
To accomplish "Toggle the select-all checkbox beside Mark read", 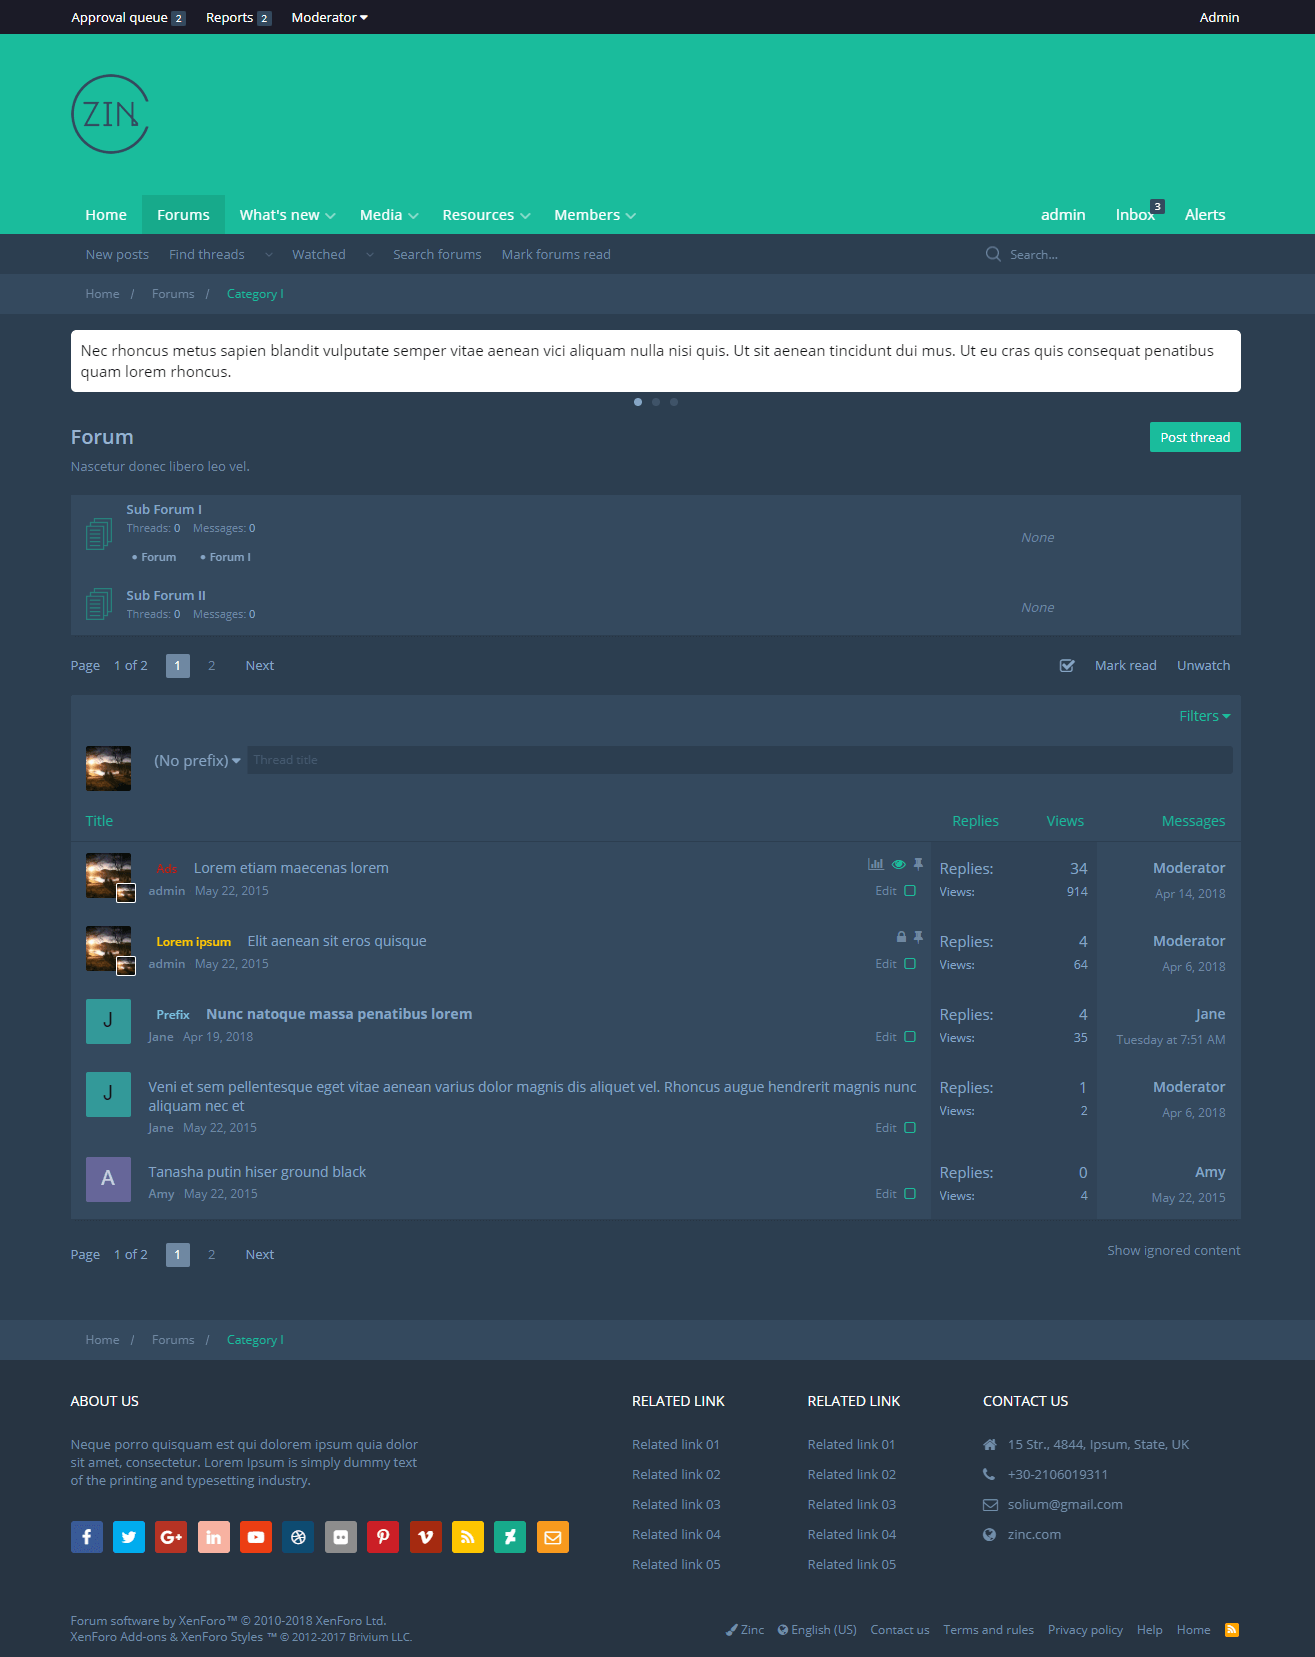I will [x=1067, y=666].
